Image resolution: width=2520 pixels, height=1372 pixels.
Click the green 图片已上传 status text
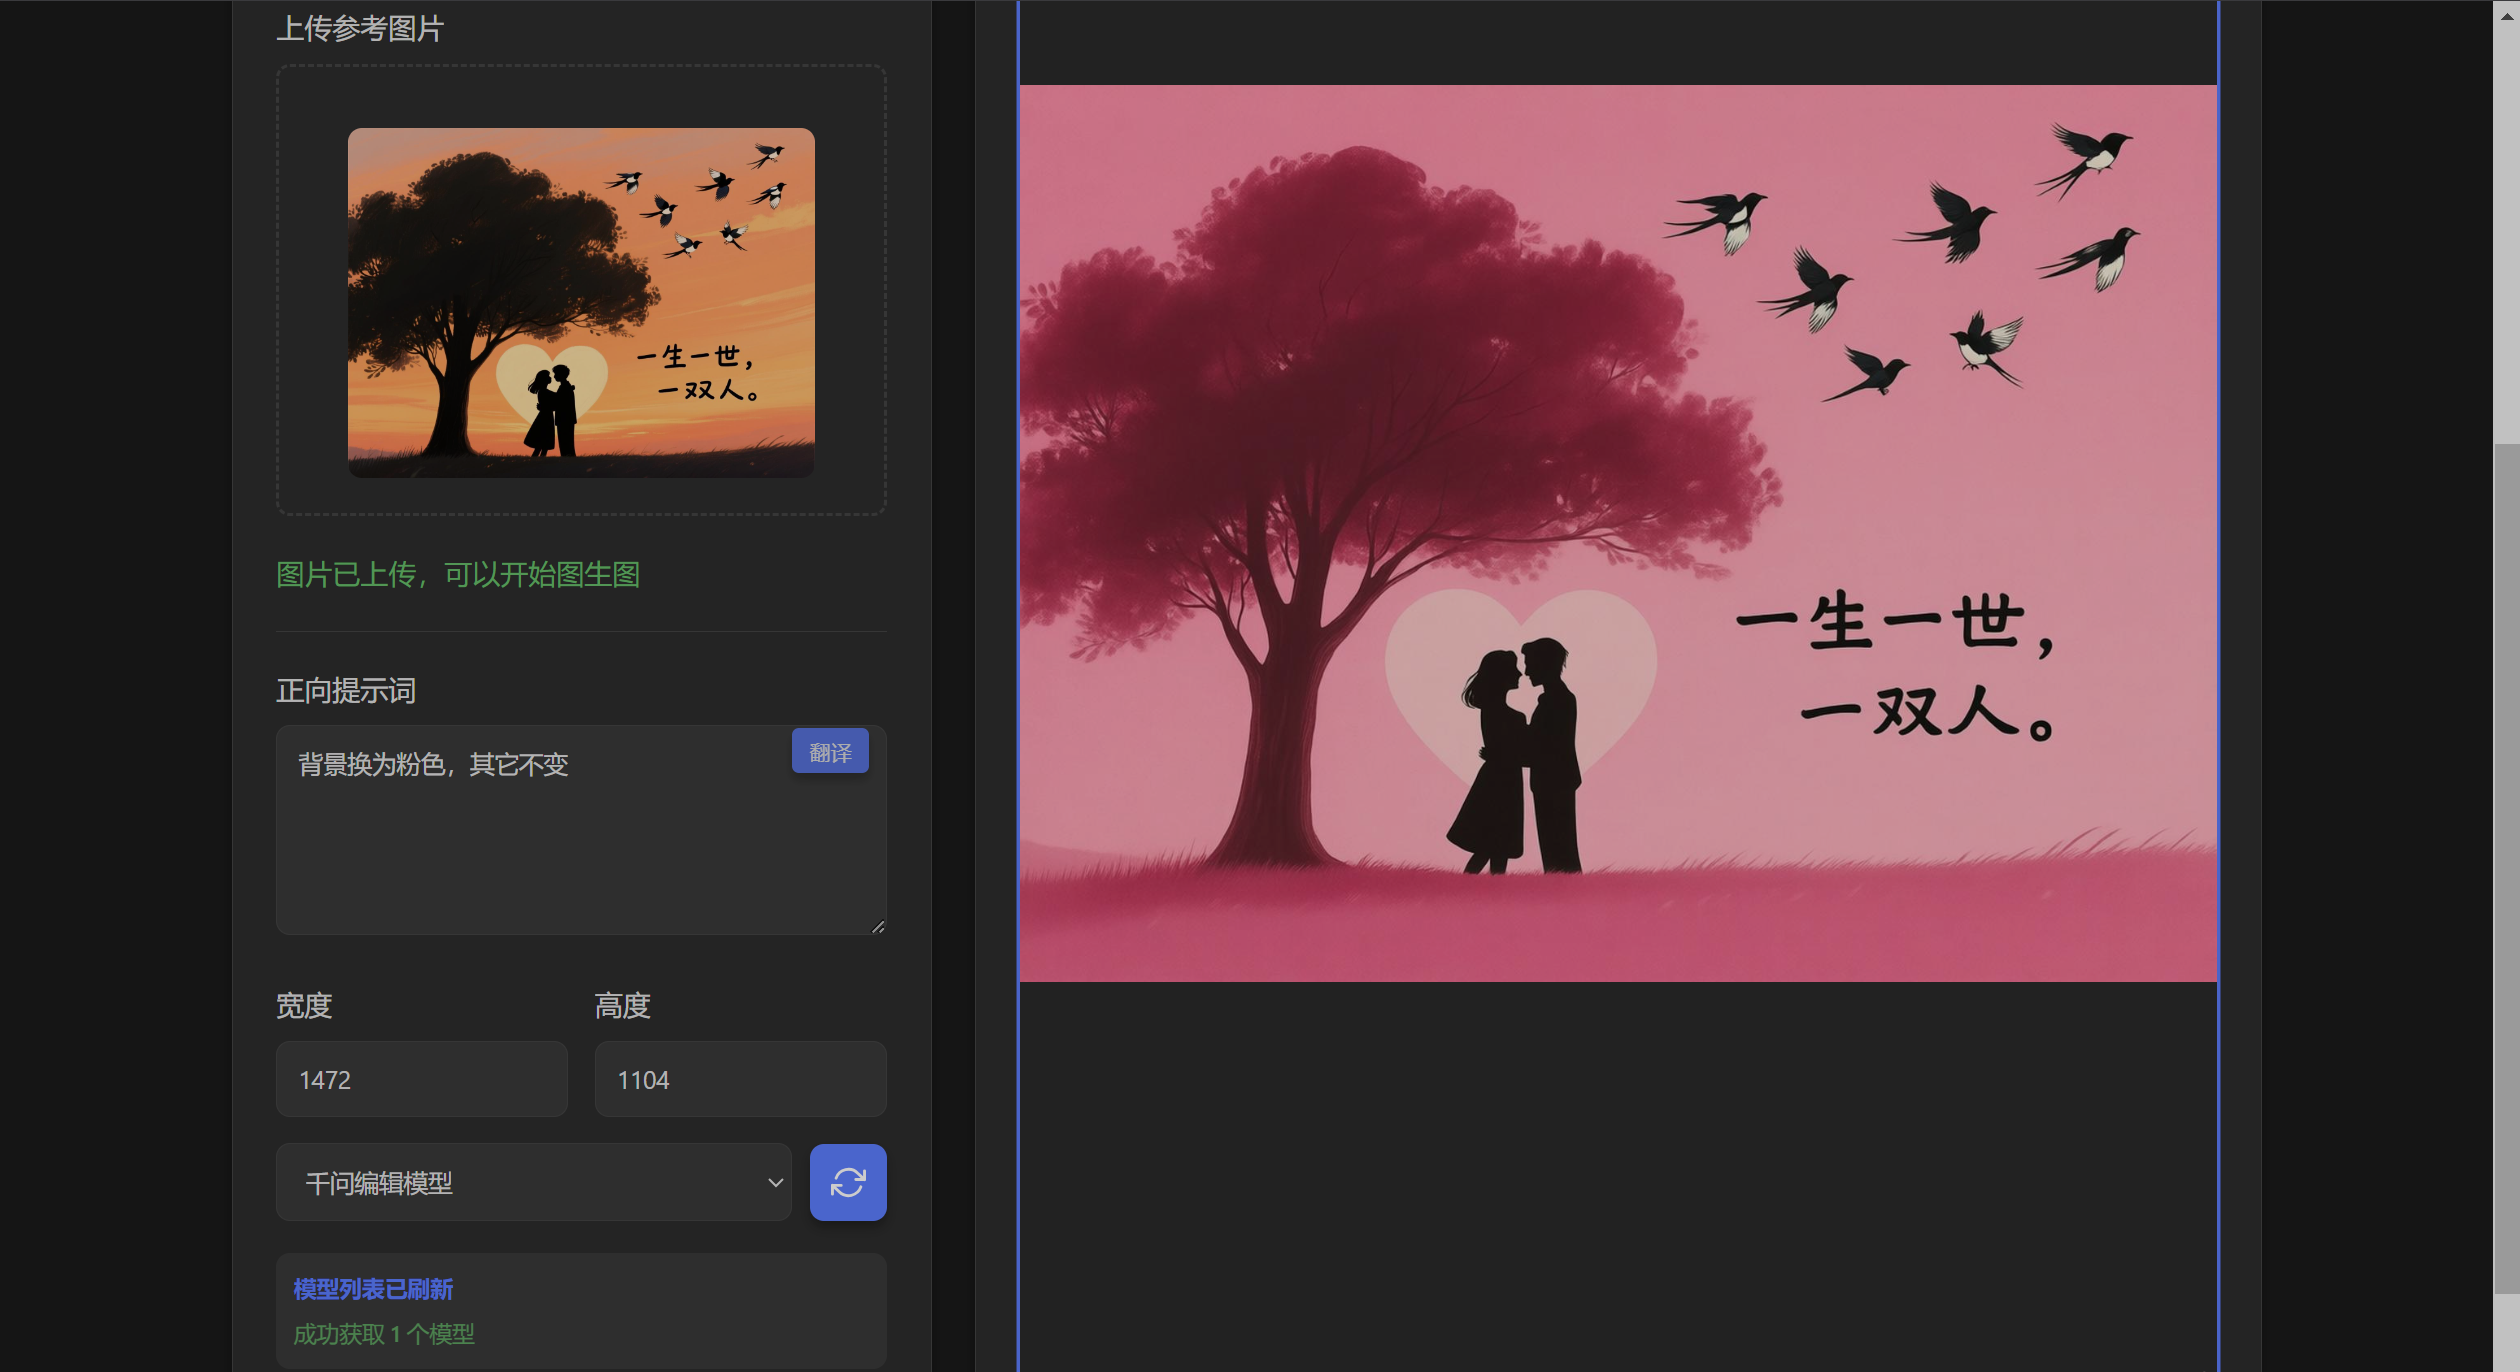coord(457,575)
